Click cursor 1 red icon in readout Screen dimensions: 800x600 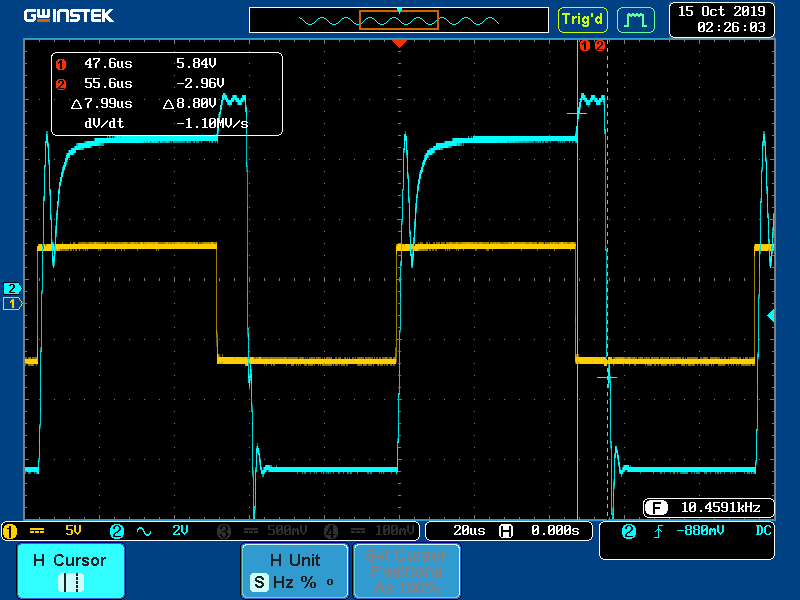pos(61,65)
